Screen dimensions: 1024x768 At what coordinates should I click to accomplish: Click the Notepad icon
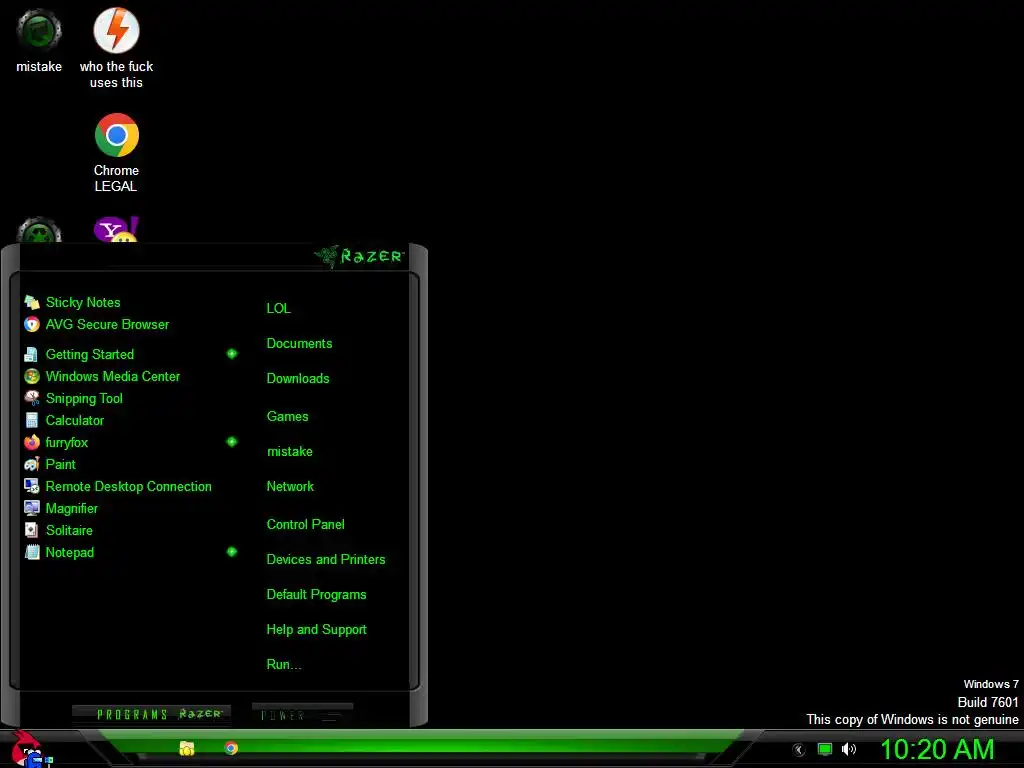click(x=32, y=552)
